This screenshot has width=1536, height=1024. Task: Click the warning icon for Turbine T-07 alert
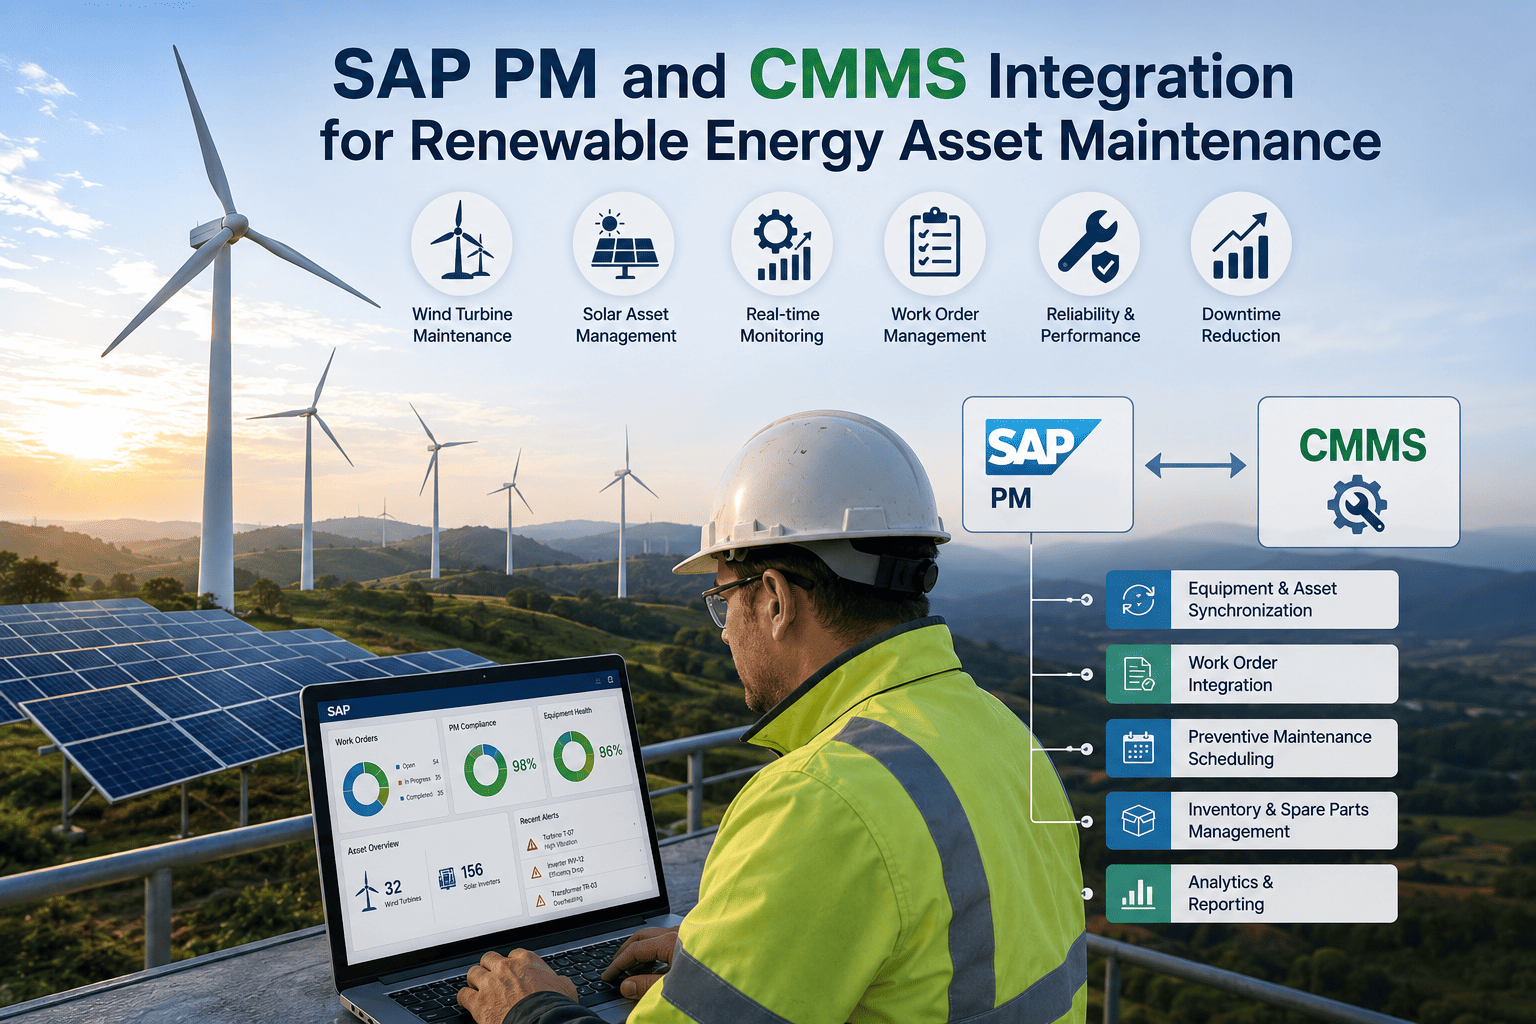[532, 845]
